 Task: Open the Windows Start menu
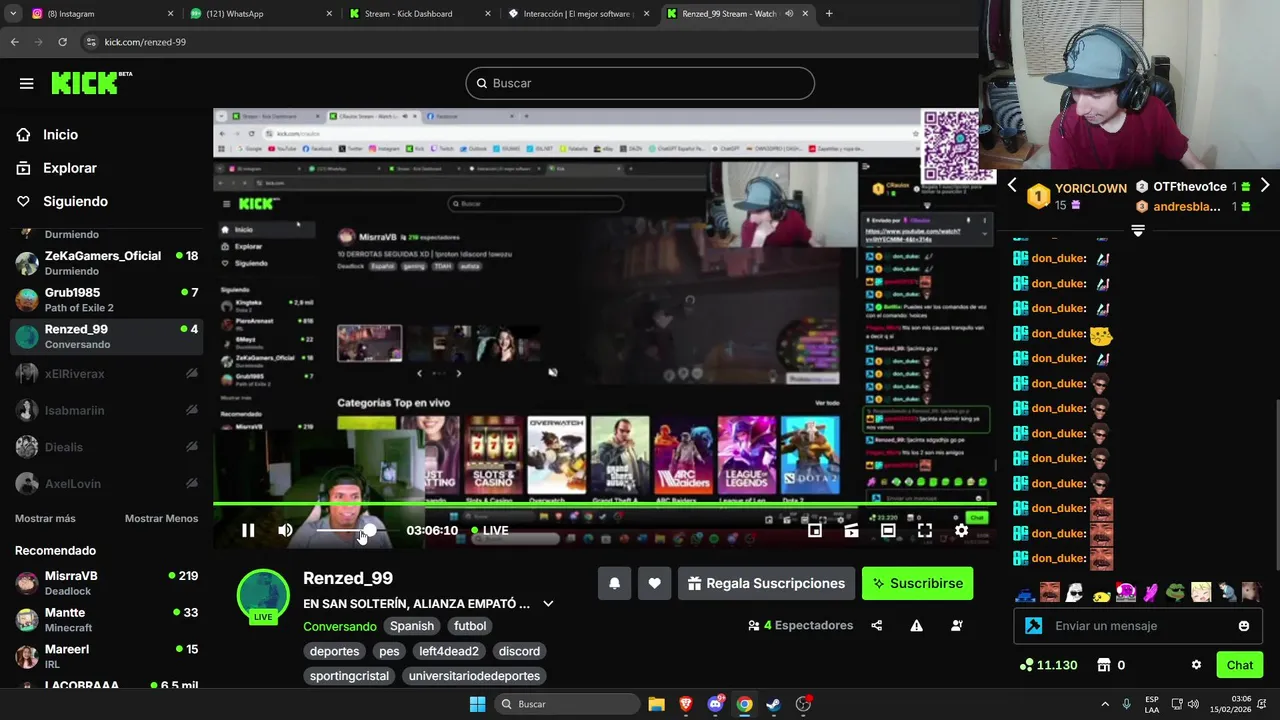(x=478, y=704)
